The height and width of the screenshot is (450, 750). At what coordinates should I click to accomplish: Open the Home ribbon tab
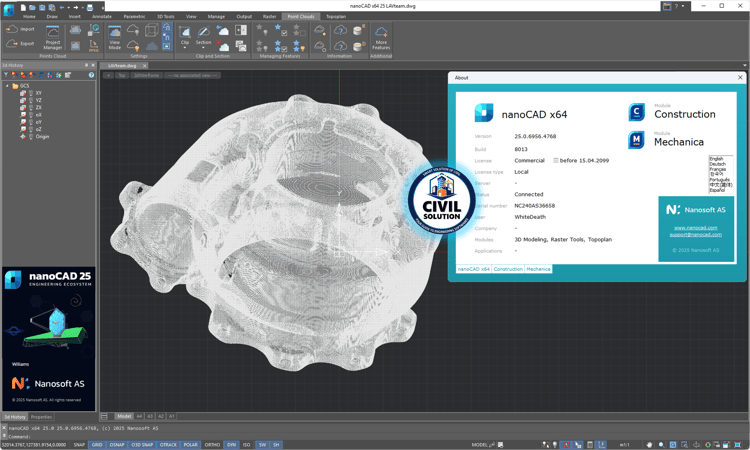29,17
